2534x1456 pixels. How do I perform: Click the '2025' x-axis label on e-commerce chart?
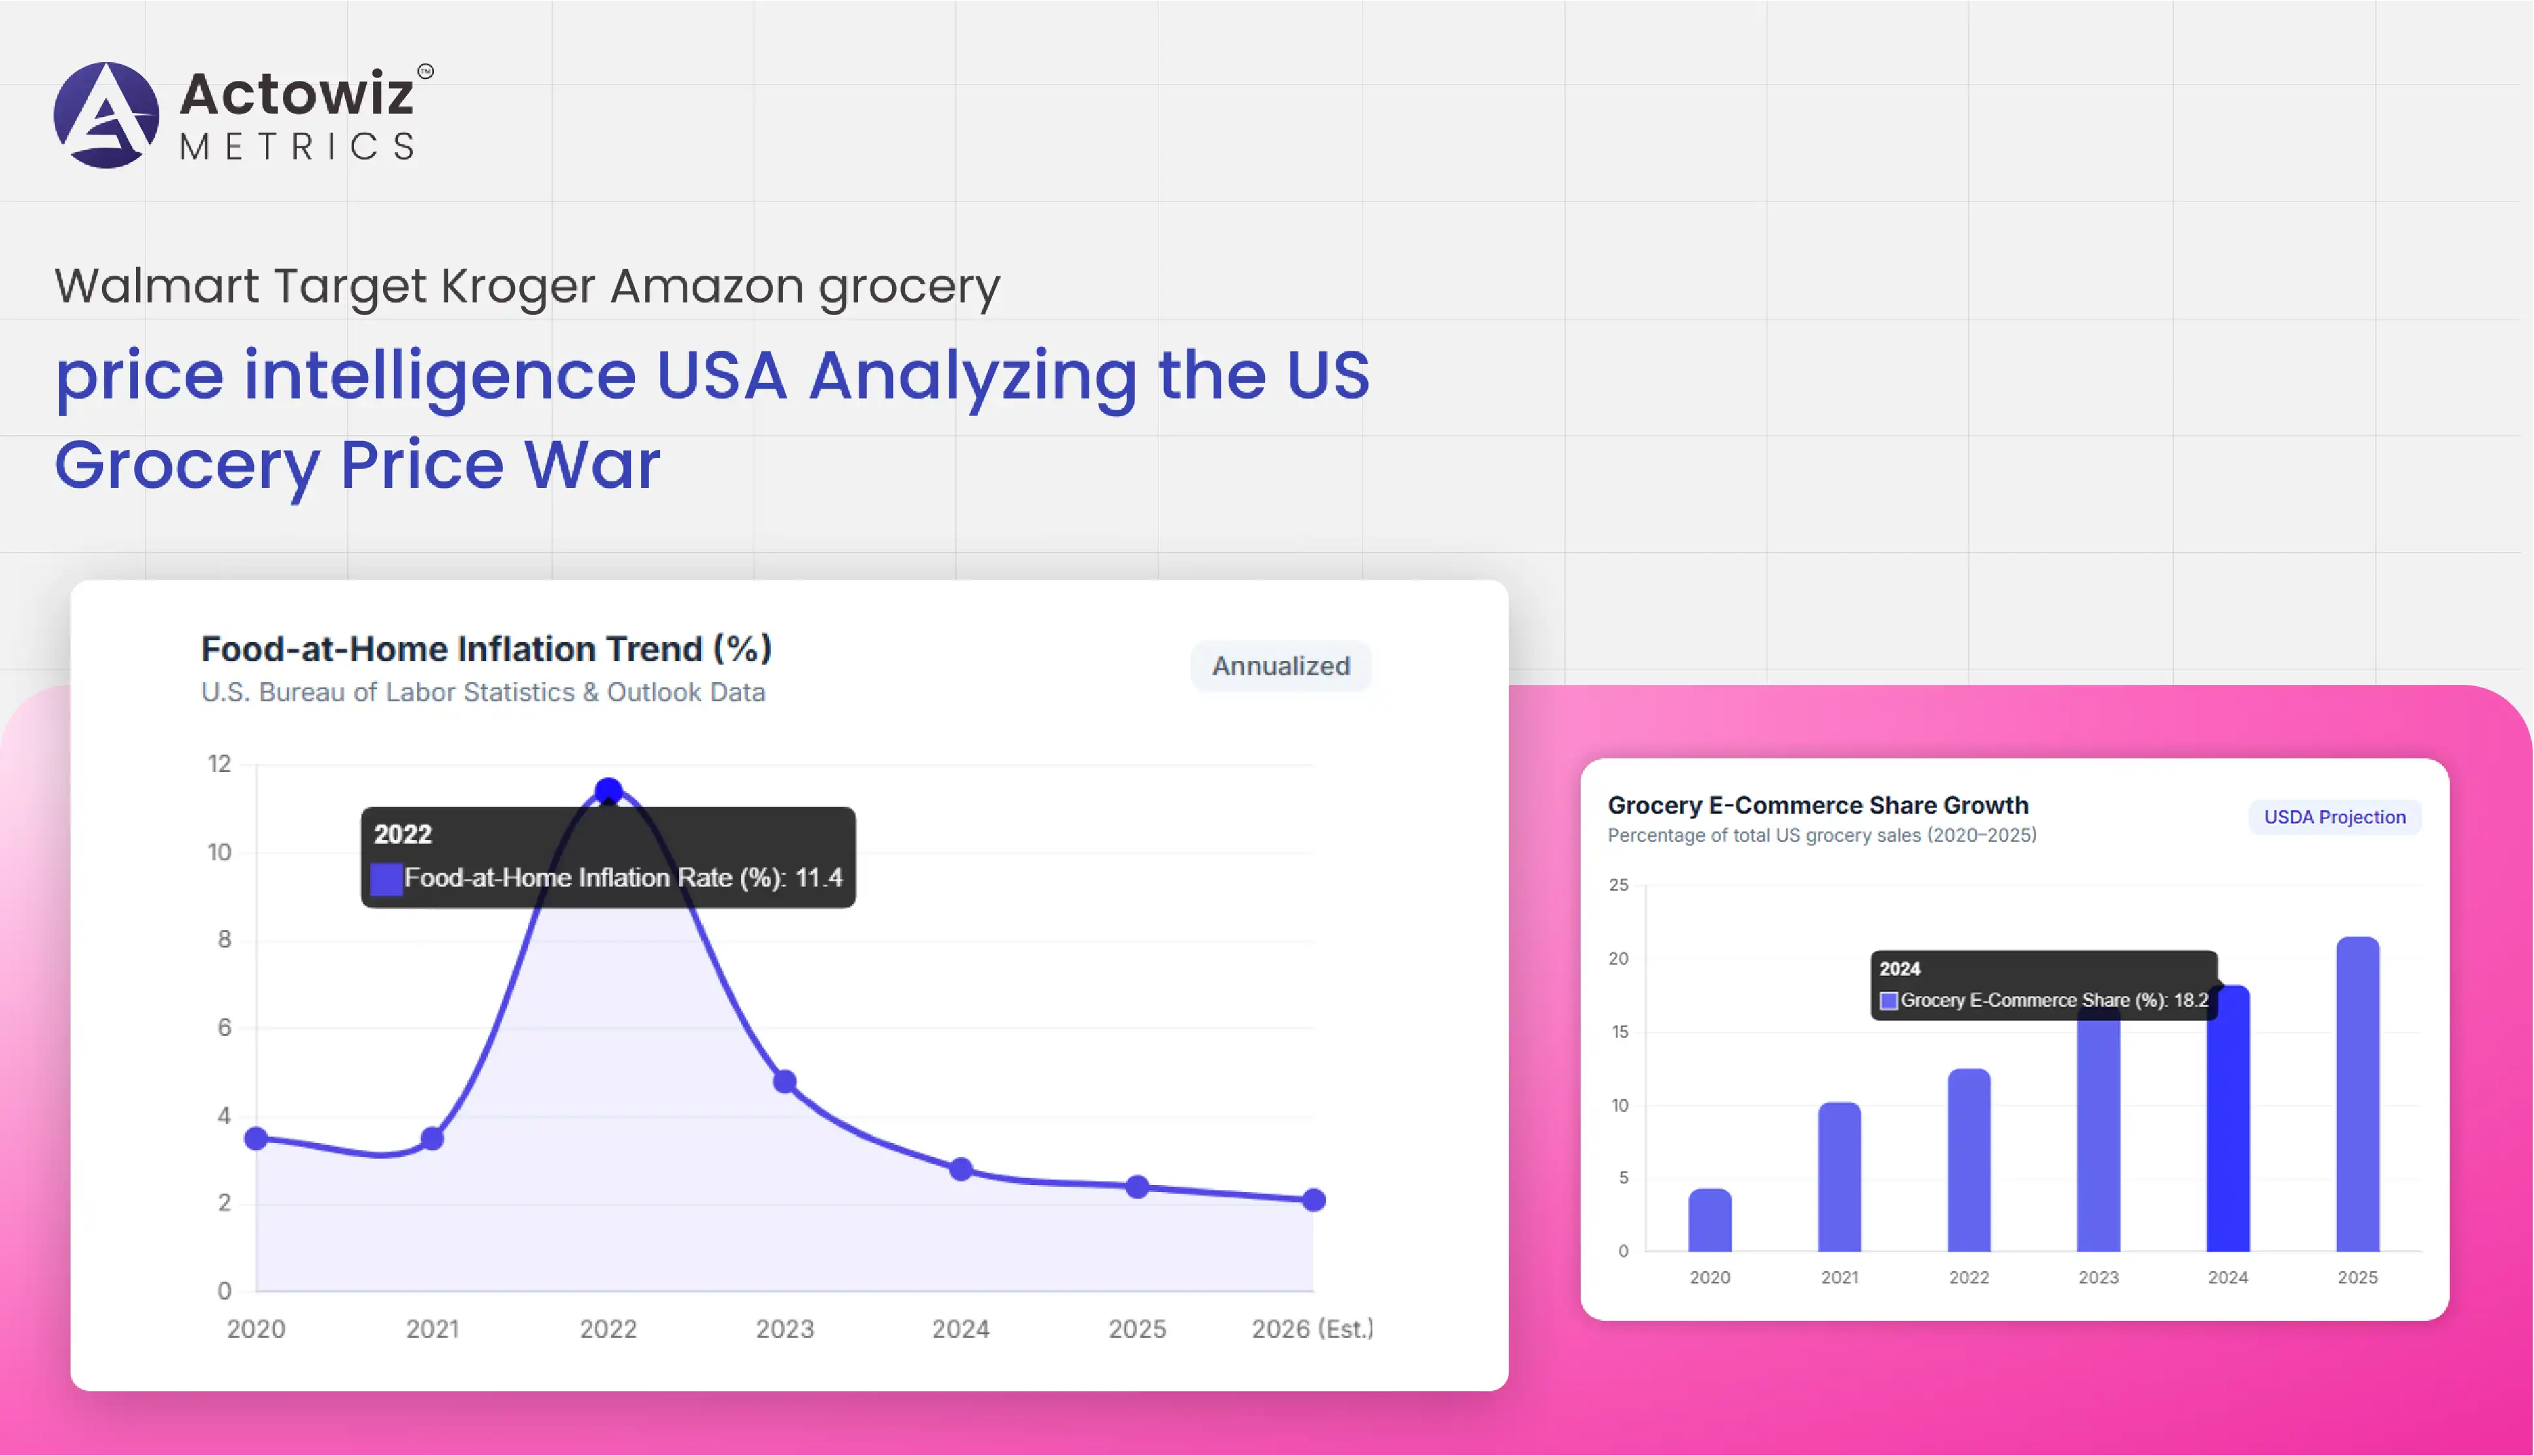(2357, 1277)
